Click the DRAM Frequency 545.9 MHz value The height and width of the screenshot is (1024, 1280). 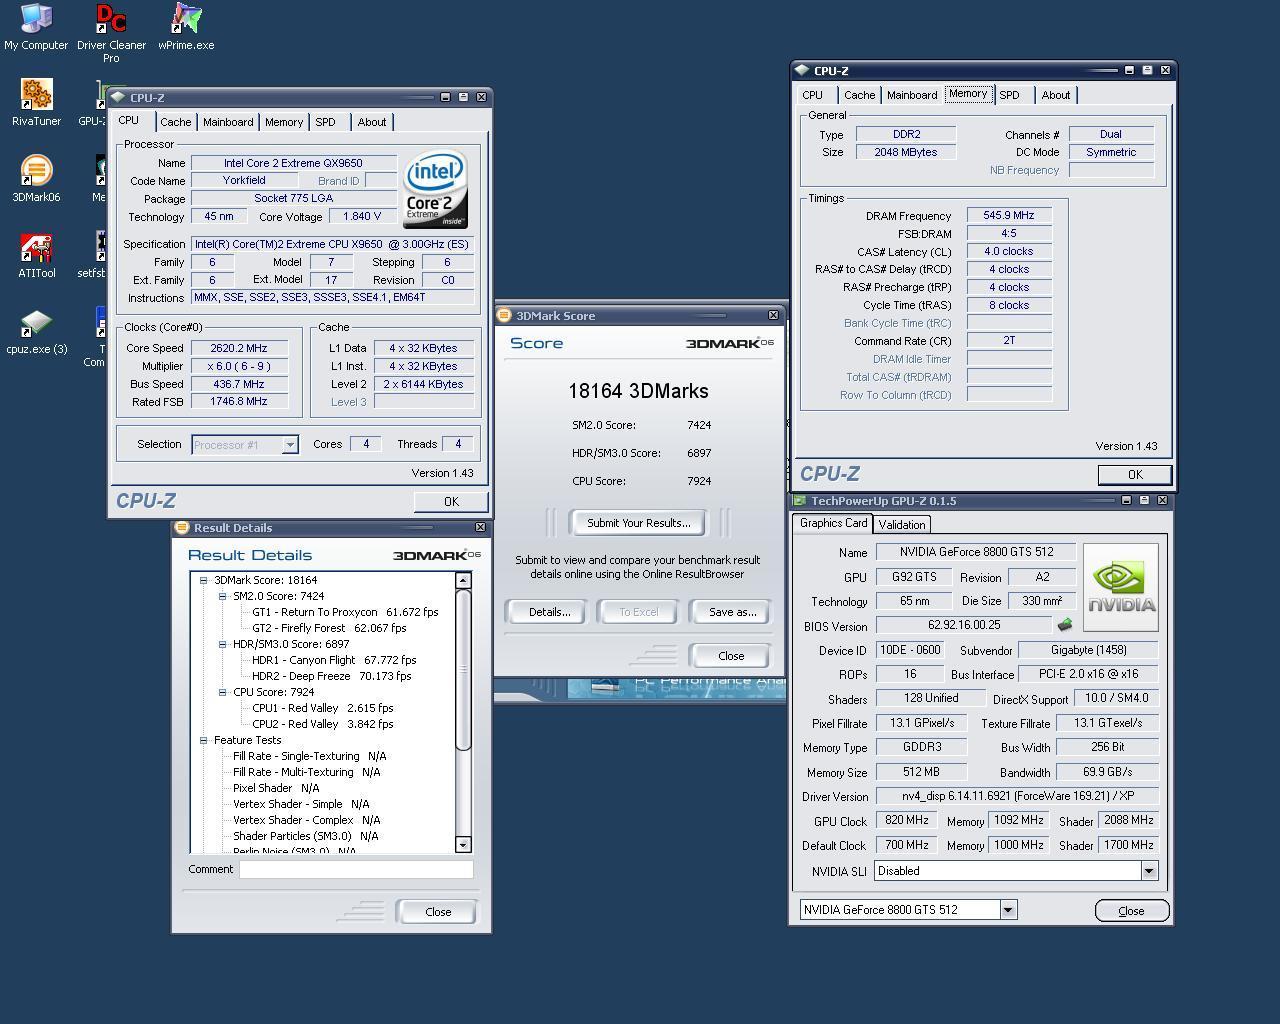(1009, 215)
